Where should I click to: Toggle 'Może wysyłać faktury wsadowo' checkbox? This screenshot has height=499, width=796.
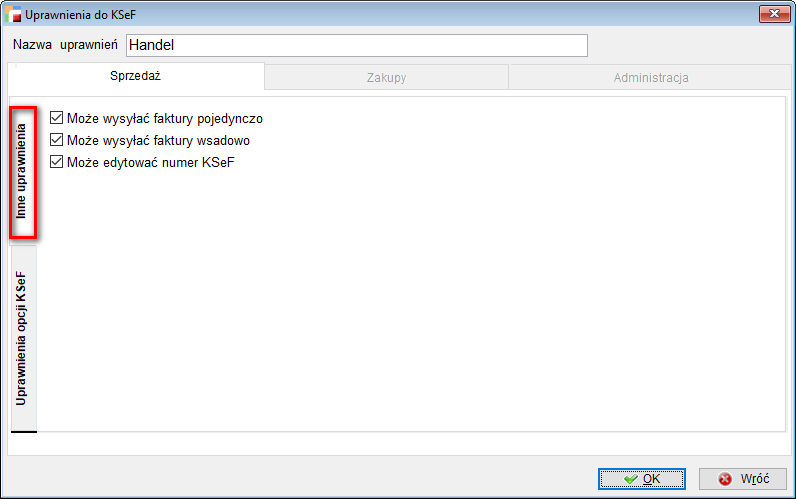point(57,140)
